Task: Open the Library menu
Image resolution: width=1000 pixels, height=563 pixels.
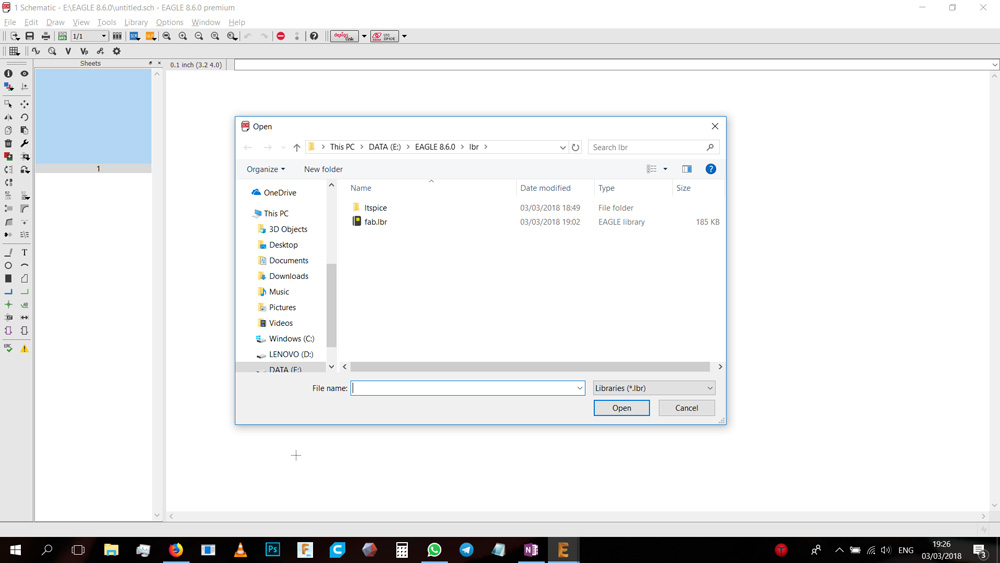Action: point(136,22)
